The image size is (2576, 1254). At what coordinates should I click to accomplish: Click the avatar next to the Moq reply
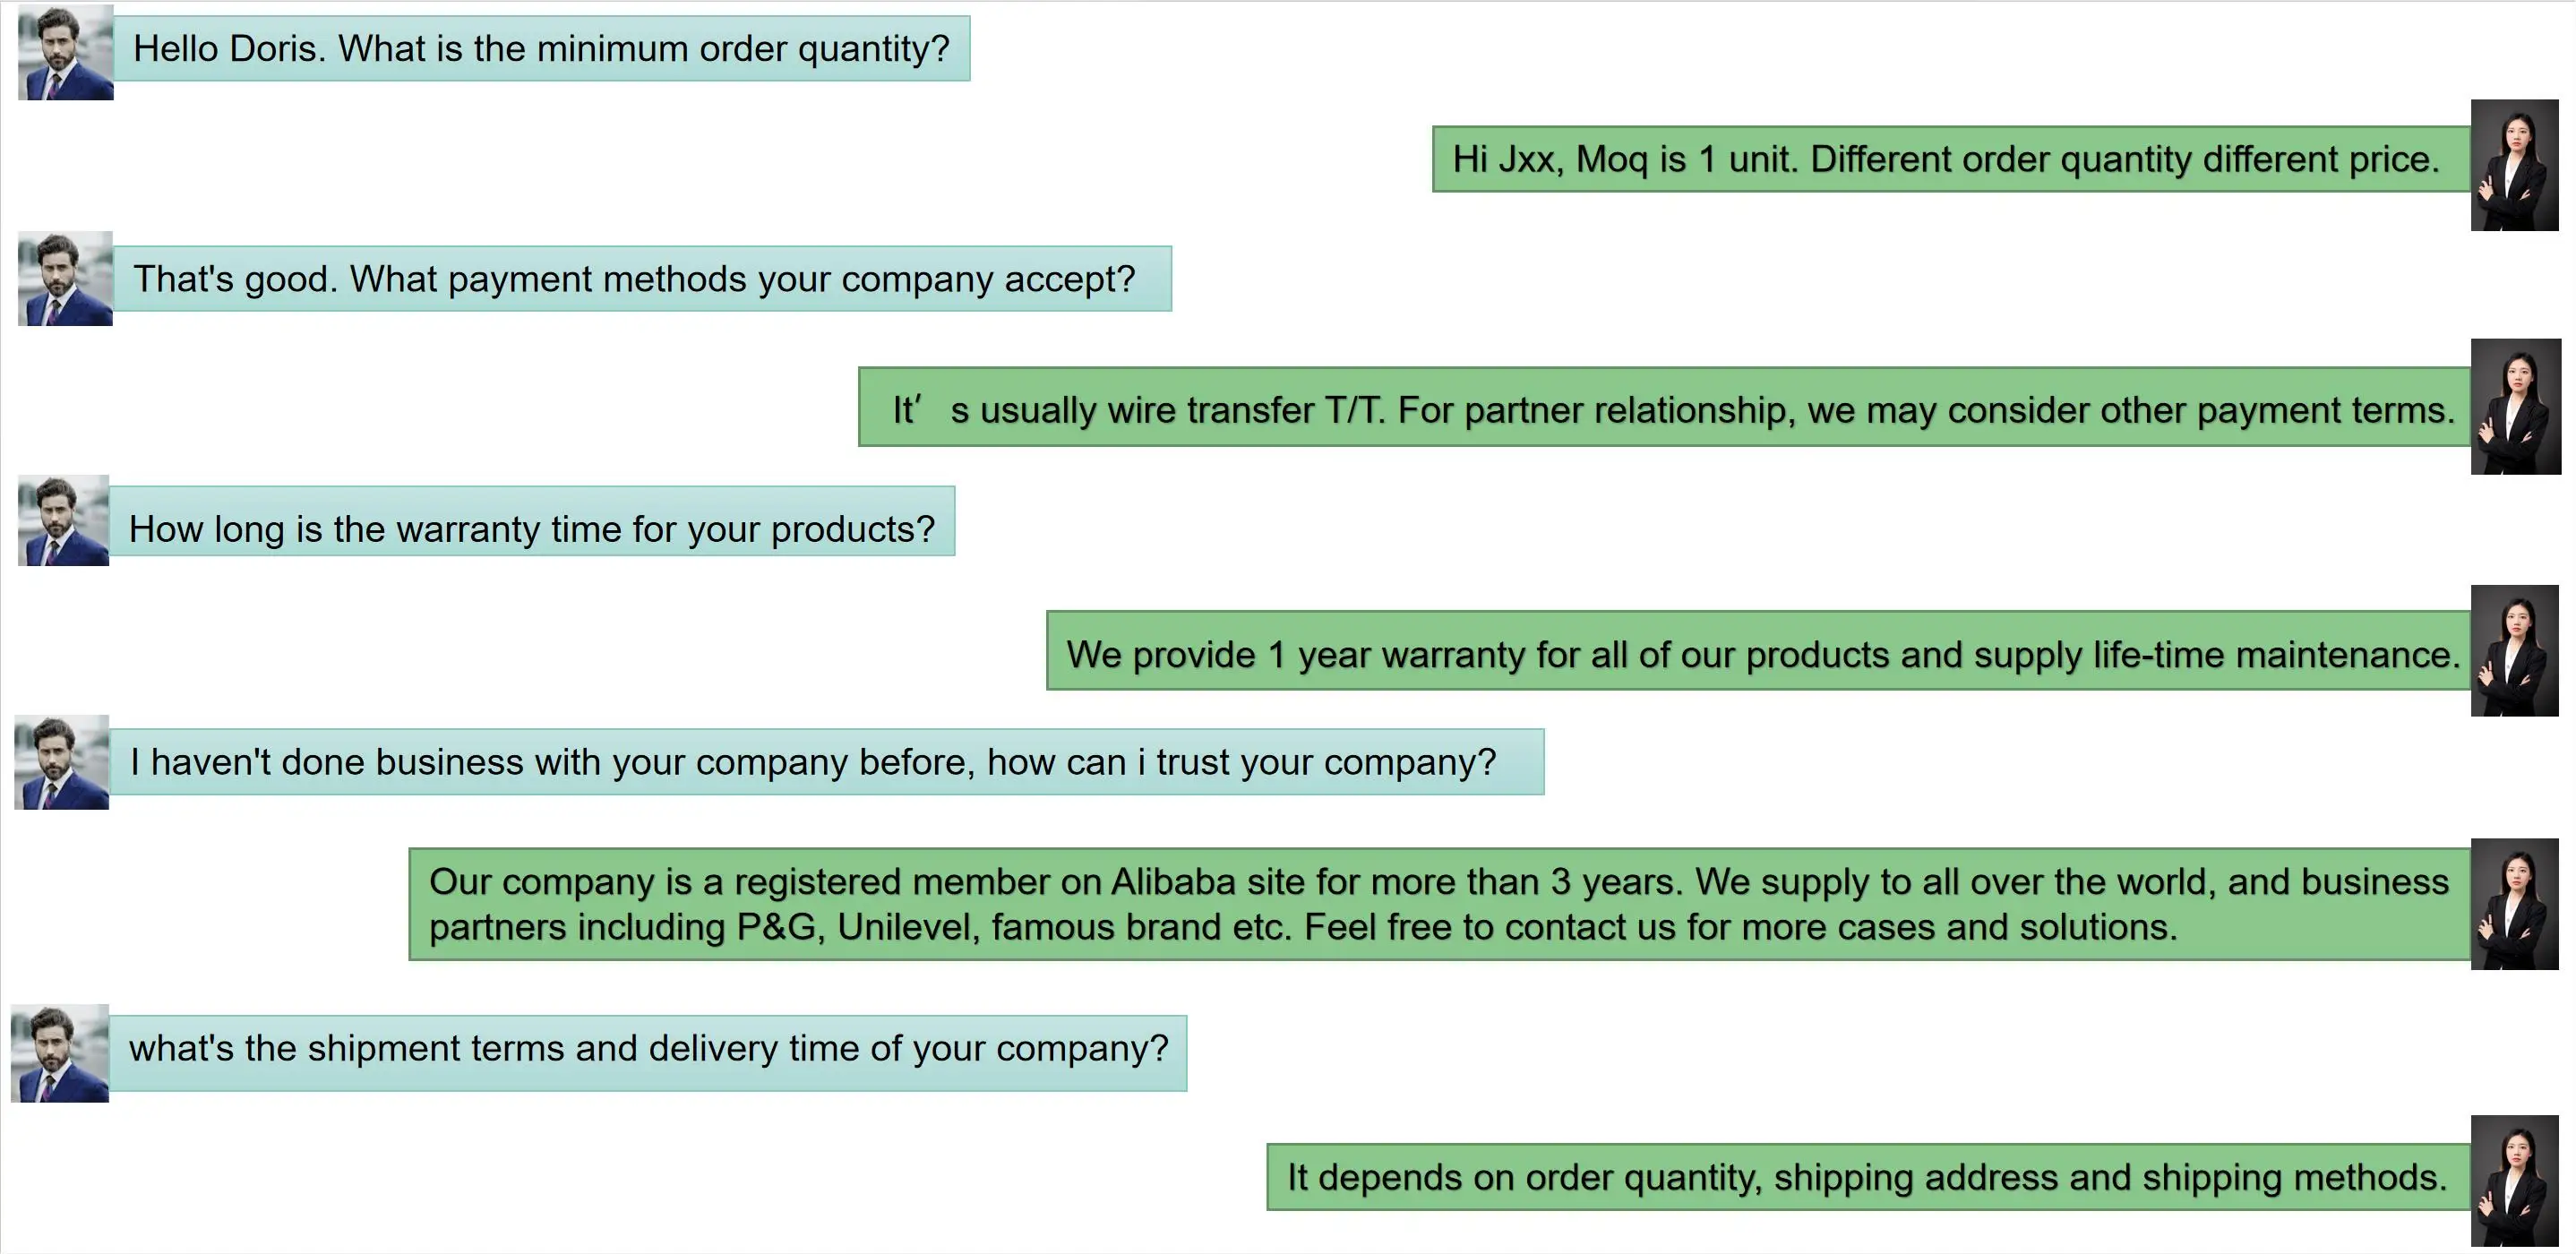(x=2514, y=165)
